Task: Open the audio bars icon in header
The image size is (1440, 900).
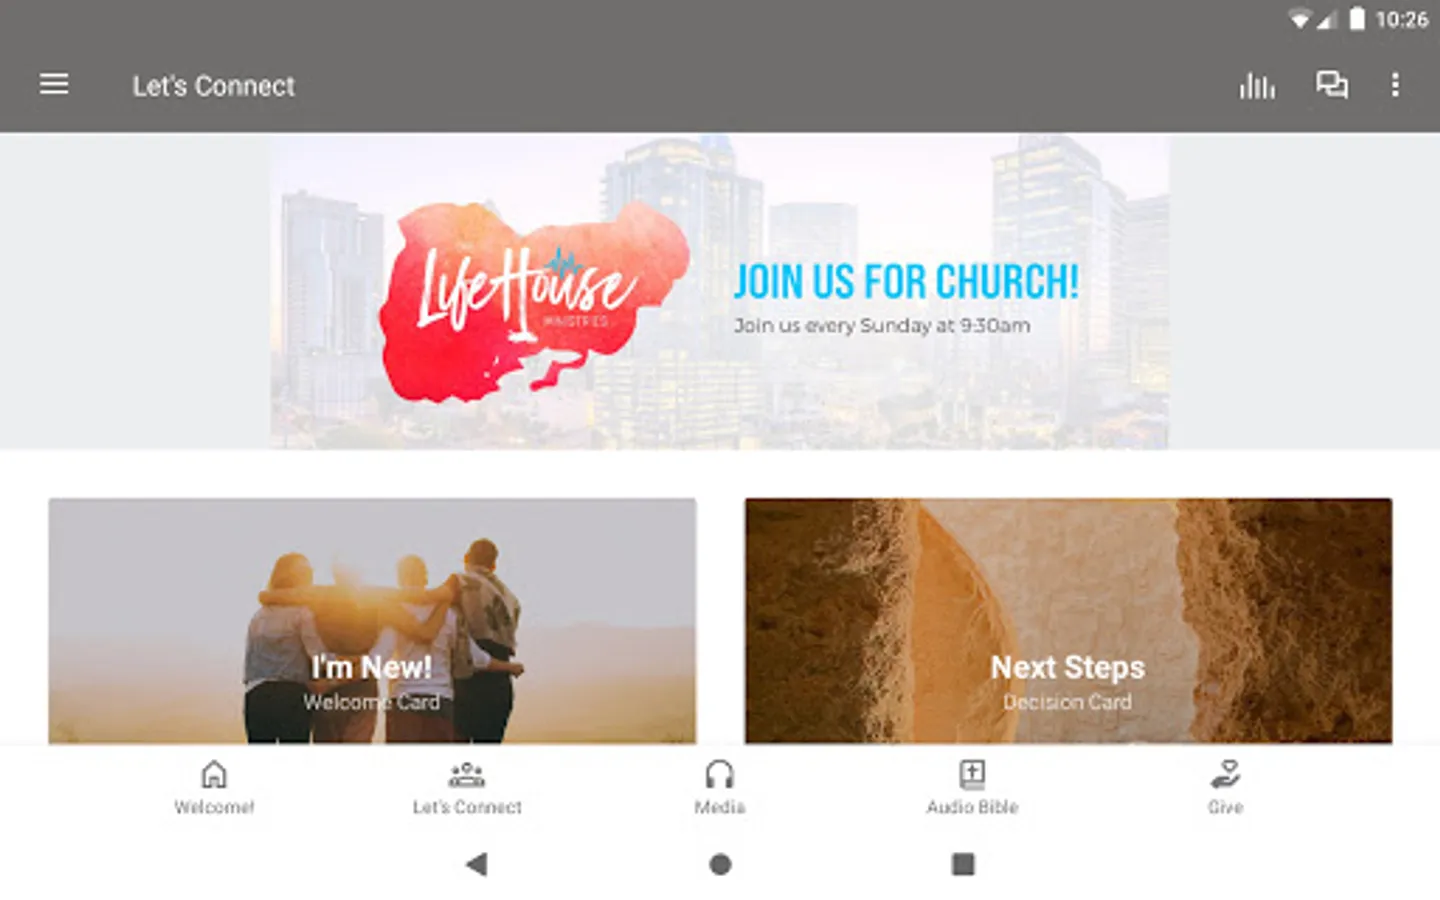Action: click(1257, 86)
